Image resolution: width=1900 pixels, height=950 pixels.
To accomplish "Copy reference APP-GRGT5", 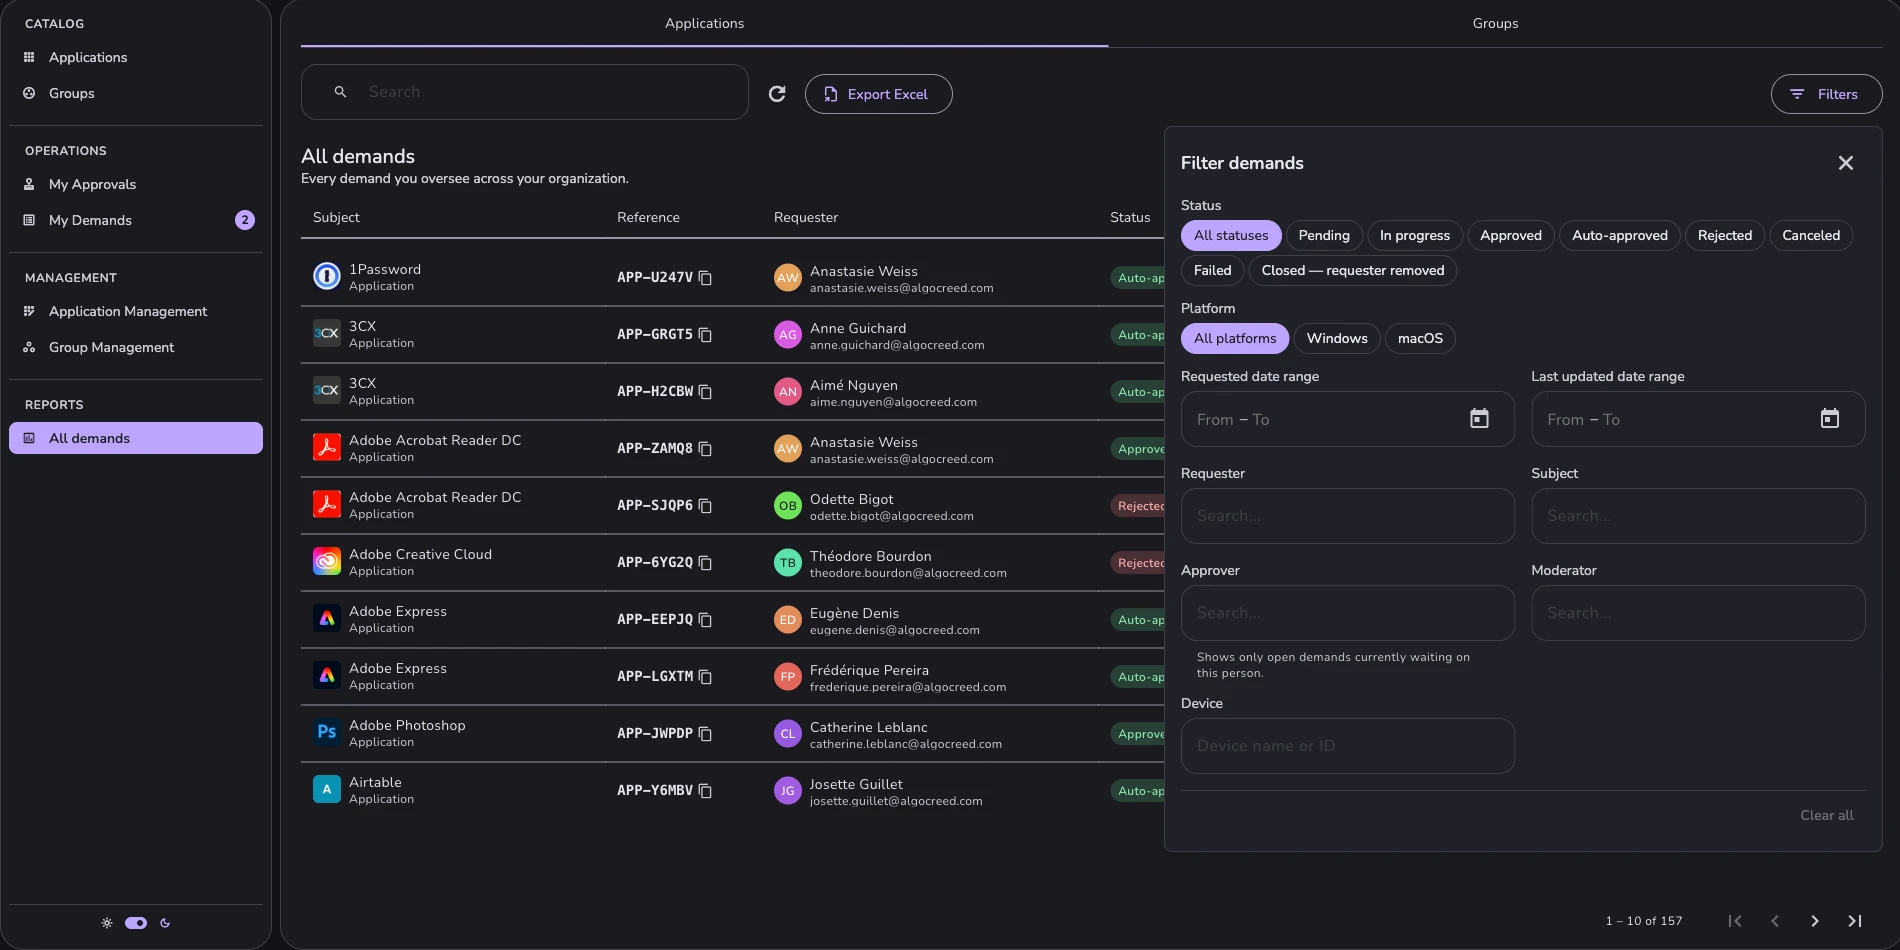I will click(705, 335).
